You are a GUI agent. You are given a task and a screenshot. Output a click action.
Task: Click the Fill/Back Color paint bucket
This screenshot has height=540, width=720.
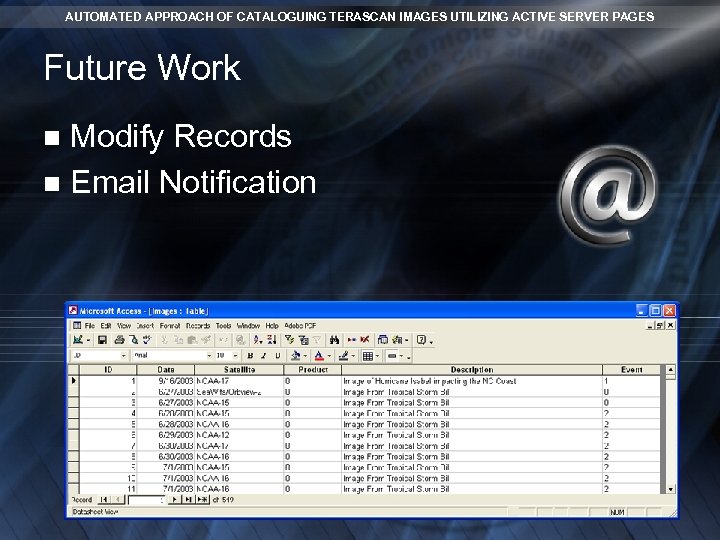click(x=296, y=356)
